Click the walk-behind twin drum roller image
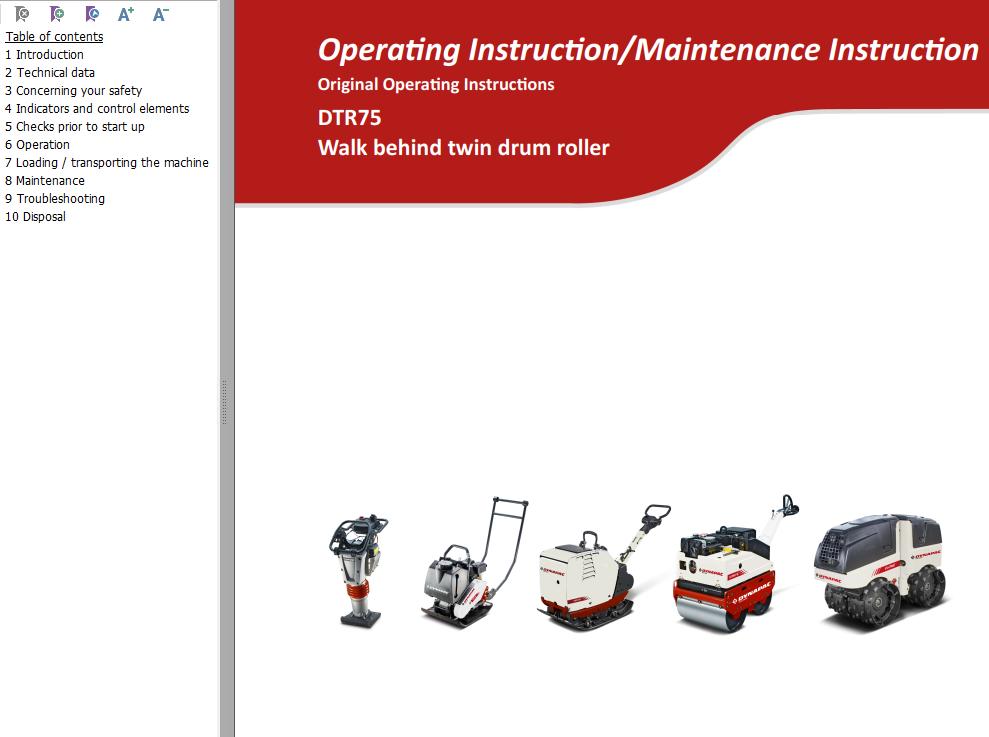The image size is (989, 737). pyautogui.click(x=736, y=563)
